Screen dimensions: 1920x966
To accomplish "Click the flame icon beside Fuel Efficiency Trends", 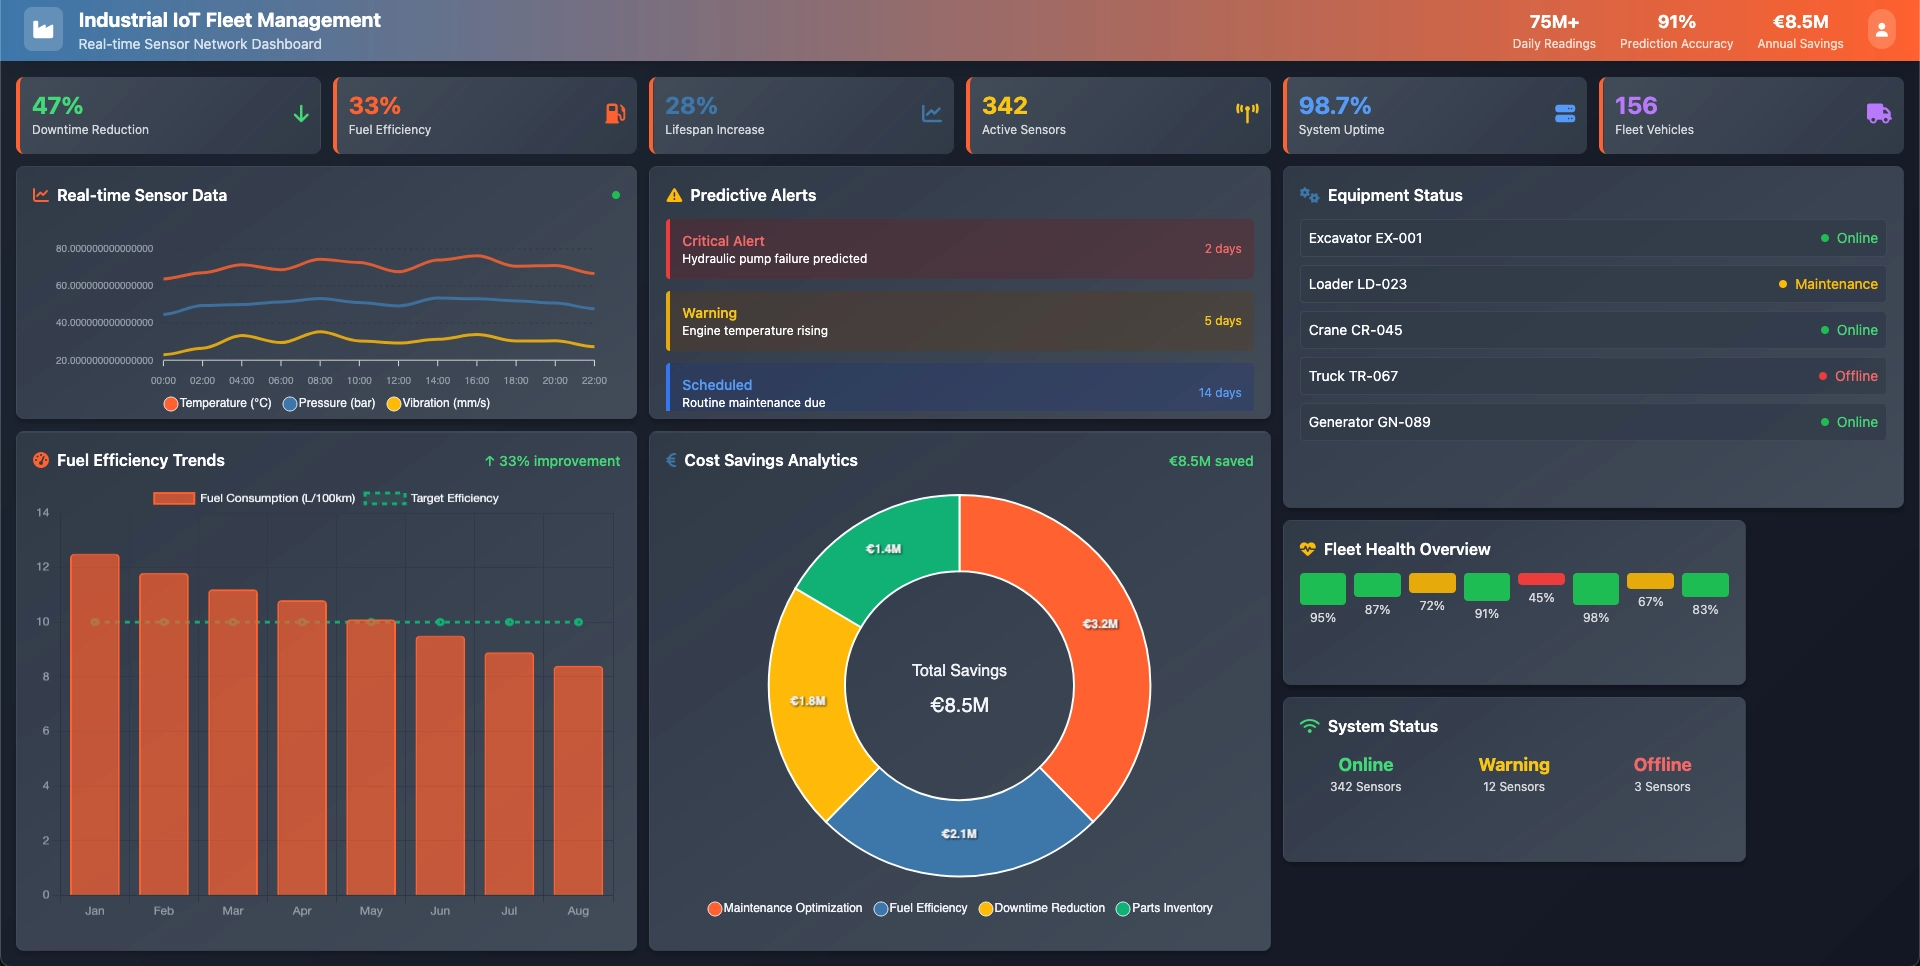I will click(x=40, y=461).
